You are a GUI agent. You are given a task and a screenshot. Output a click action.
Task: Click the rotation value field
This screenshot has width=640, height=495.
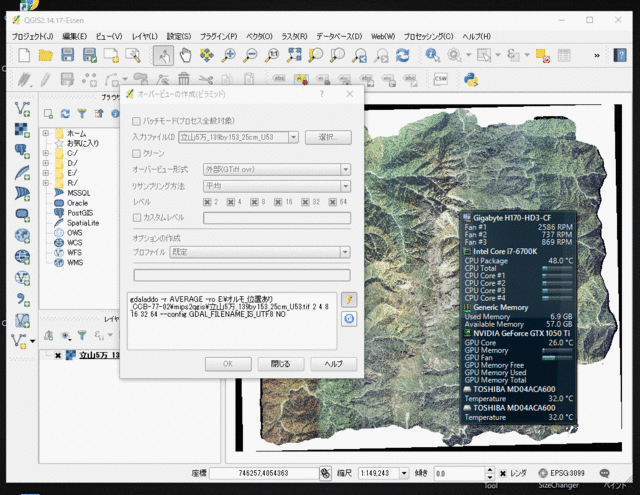point(460,473)
